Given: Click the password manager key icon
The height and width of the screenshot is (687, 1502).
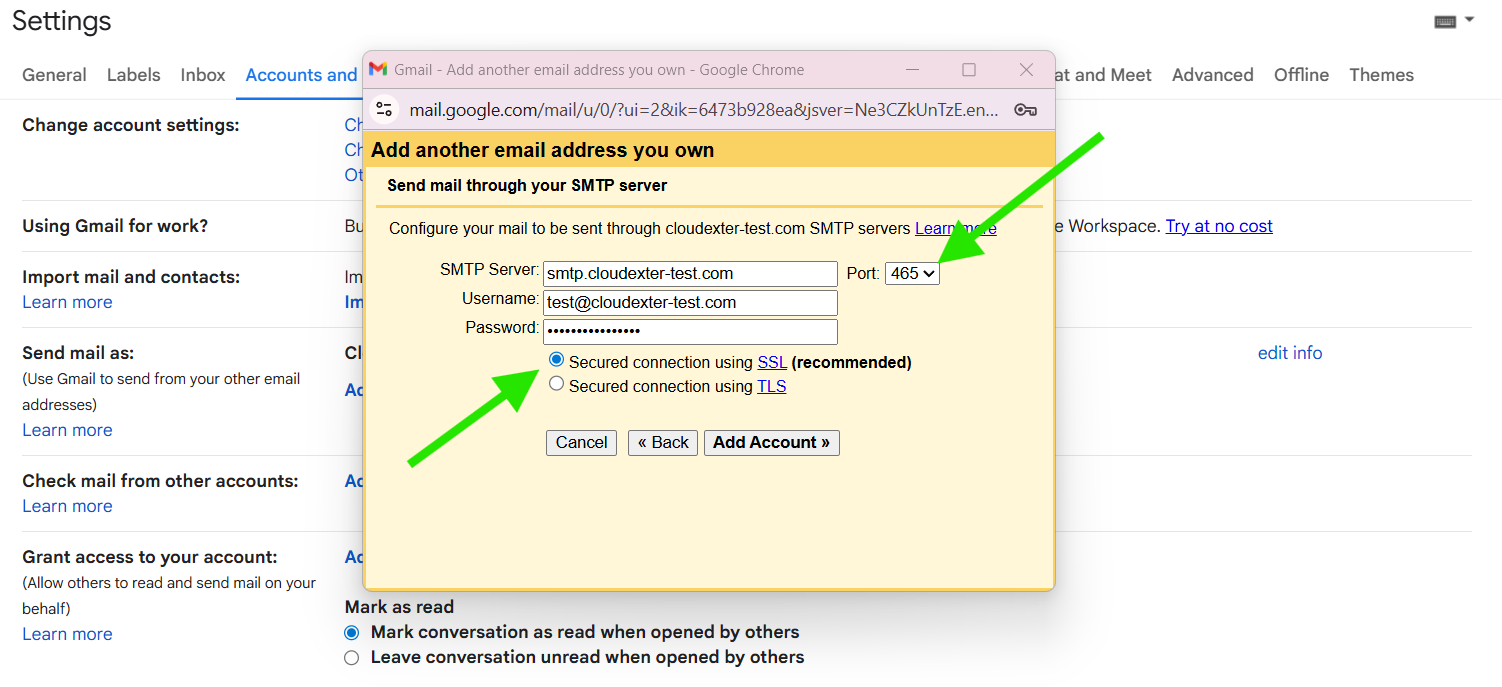Looking at the screenshot, I should tap(1025, 110).
